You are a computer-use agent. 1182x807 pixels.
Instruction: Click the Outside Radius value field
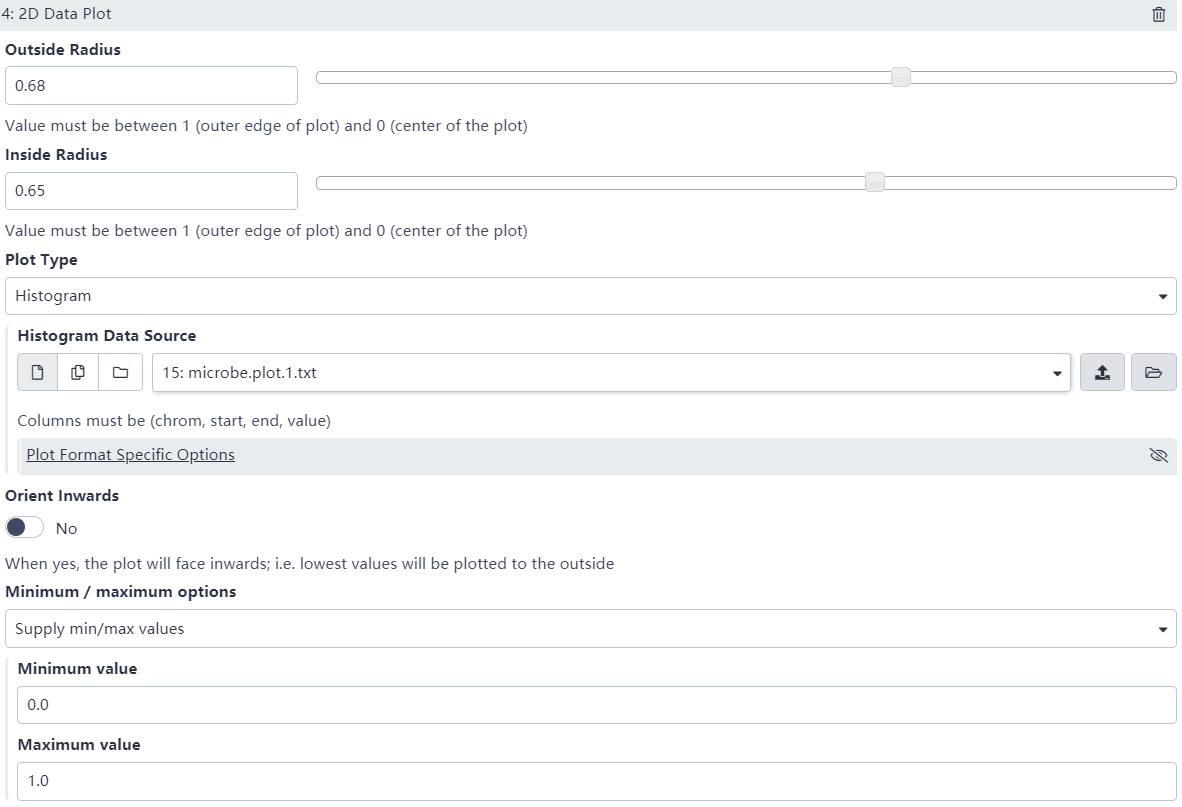[151, 86]
